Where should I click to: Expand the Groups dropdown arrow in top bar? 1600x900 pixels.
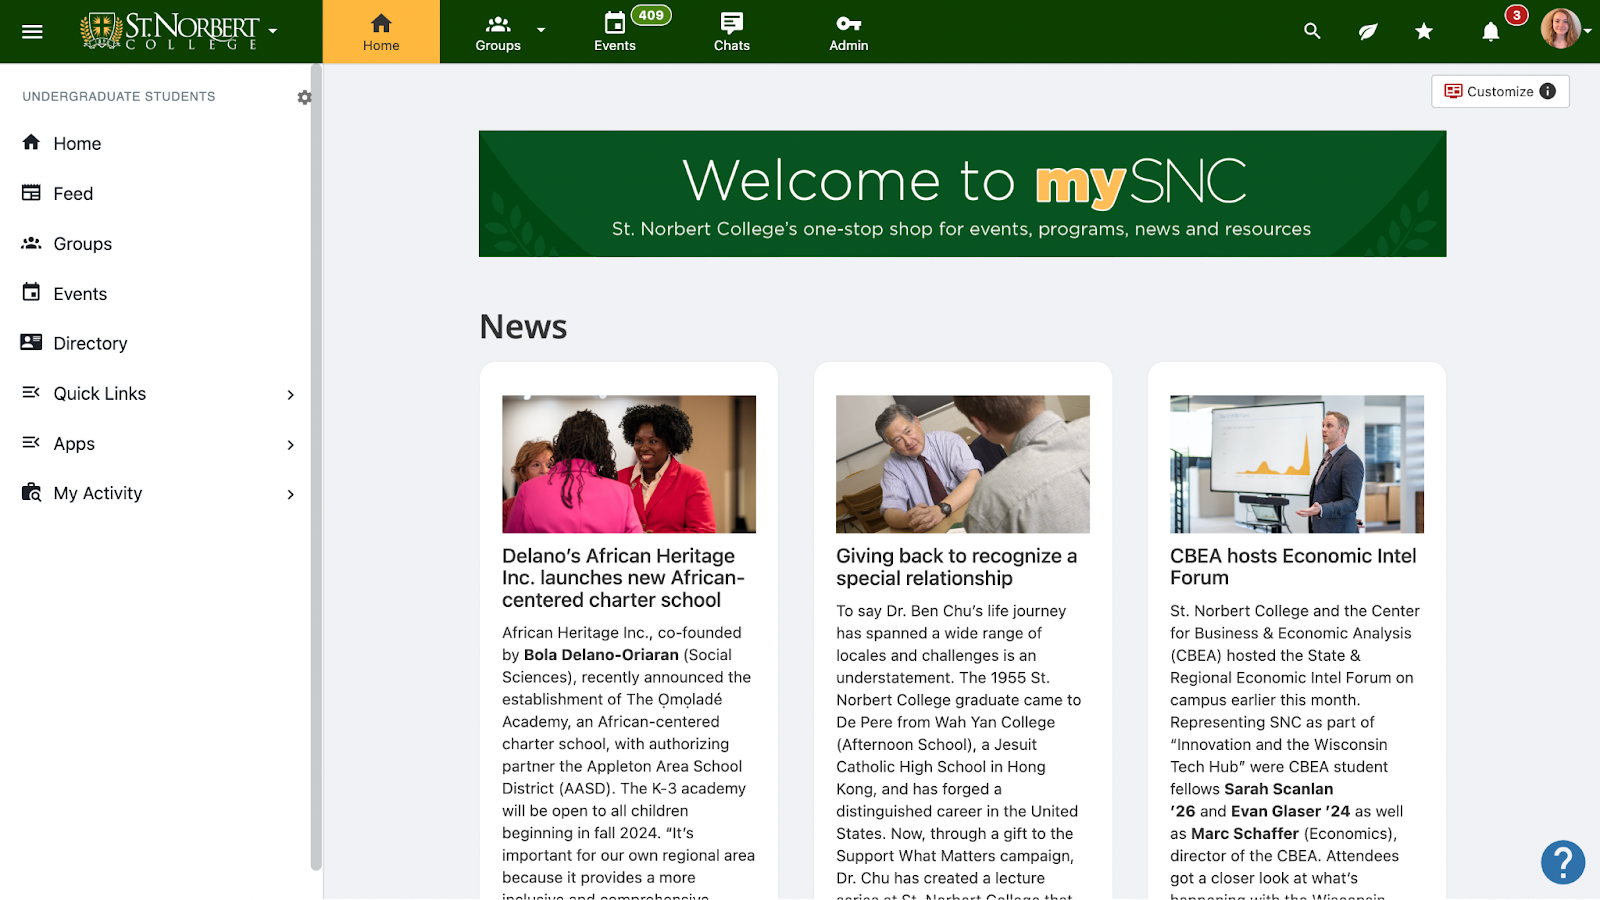tap(541, 30)
